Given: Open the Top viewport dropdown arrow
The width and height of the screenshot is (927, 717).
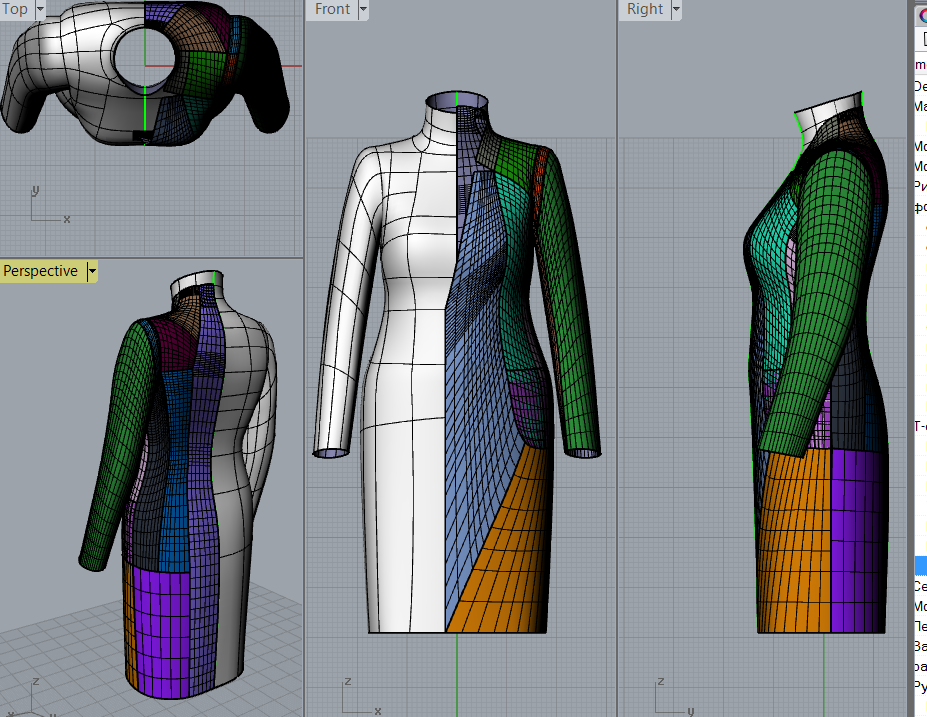Looking at the screenshot, I should coord(40,9).
